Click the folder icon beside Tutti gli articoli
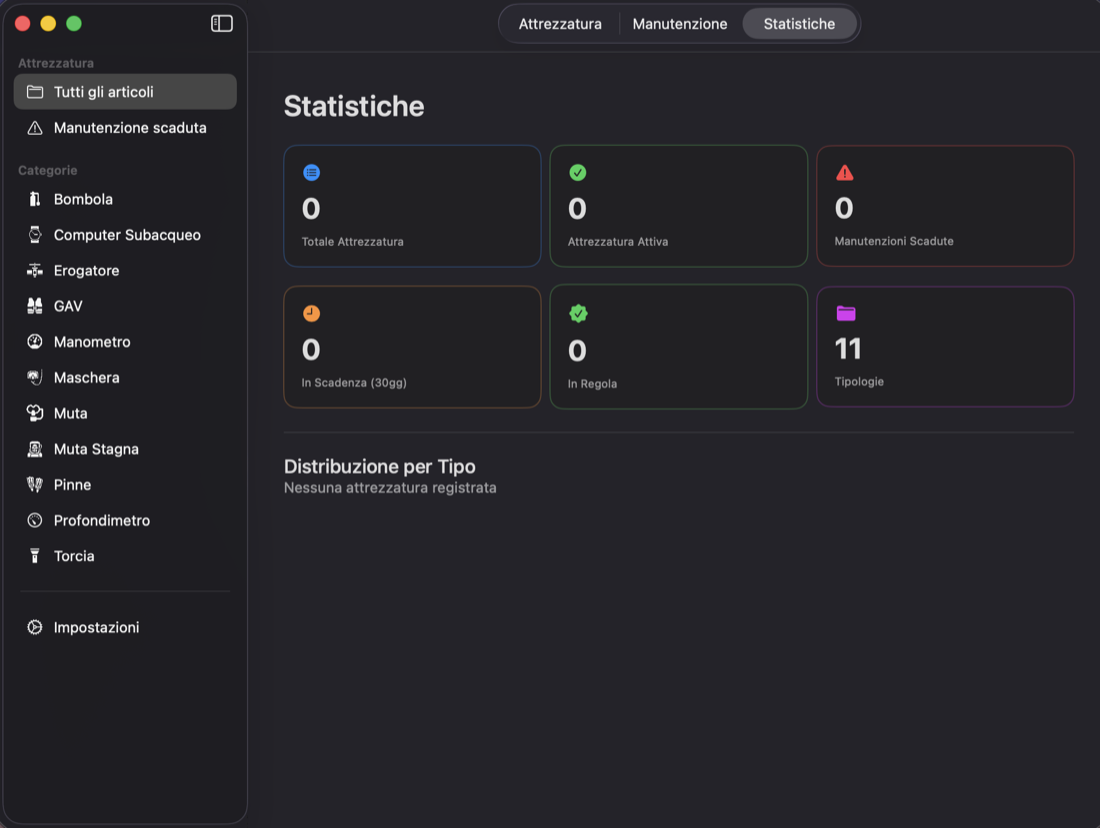 pyautogui.click(x=35, y=92)
